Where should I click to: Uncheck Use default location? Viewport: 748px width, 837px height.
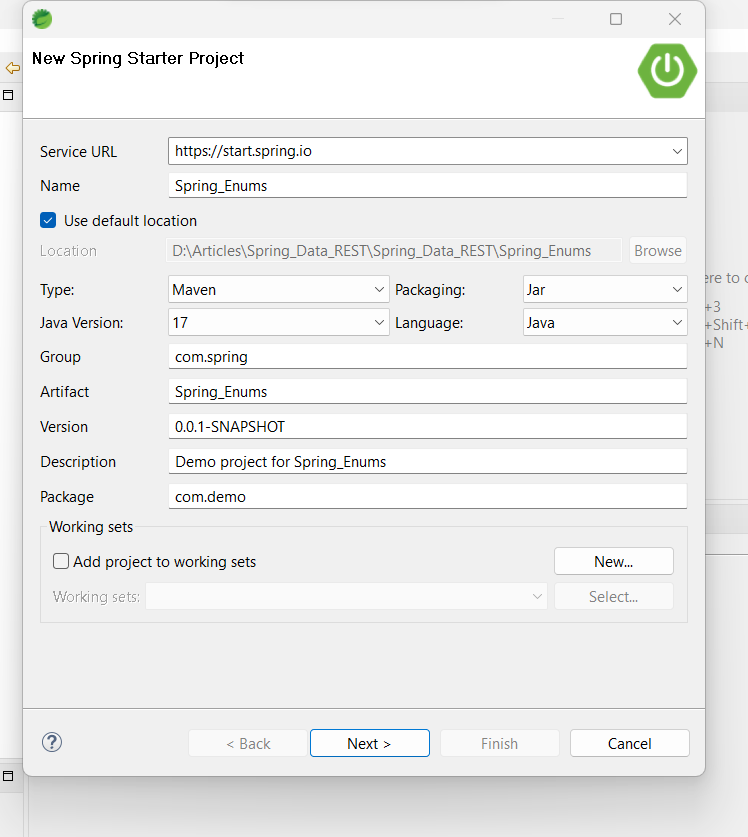click(x=48, y=221)
